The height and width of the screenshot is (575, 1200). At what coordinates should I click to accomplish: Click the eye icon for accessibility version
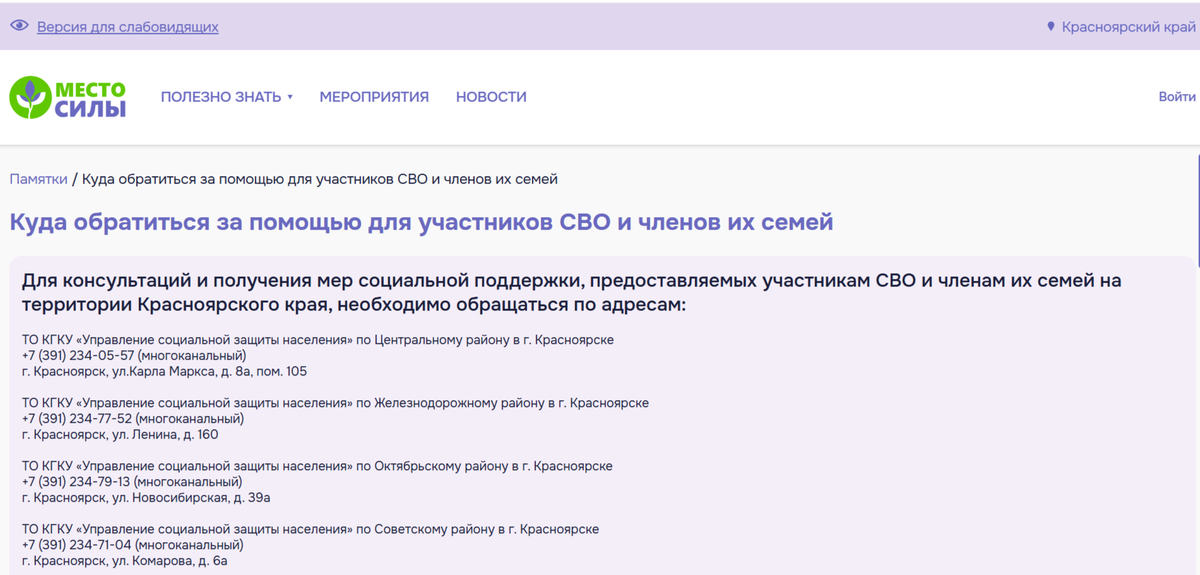pos(19,27)
